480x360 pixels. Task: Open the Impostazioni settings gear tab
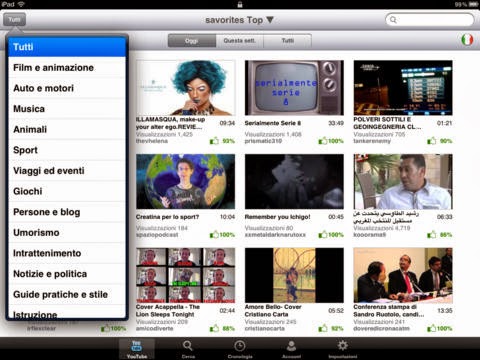pos(343,349)
